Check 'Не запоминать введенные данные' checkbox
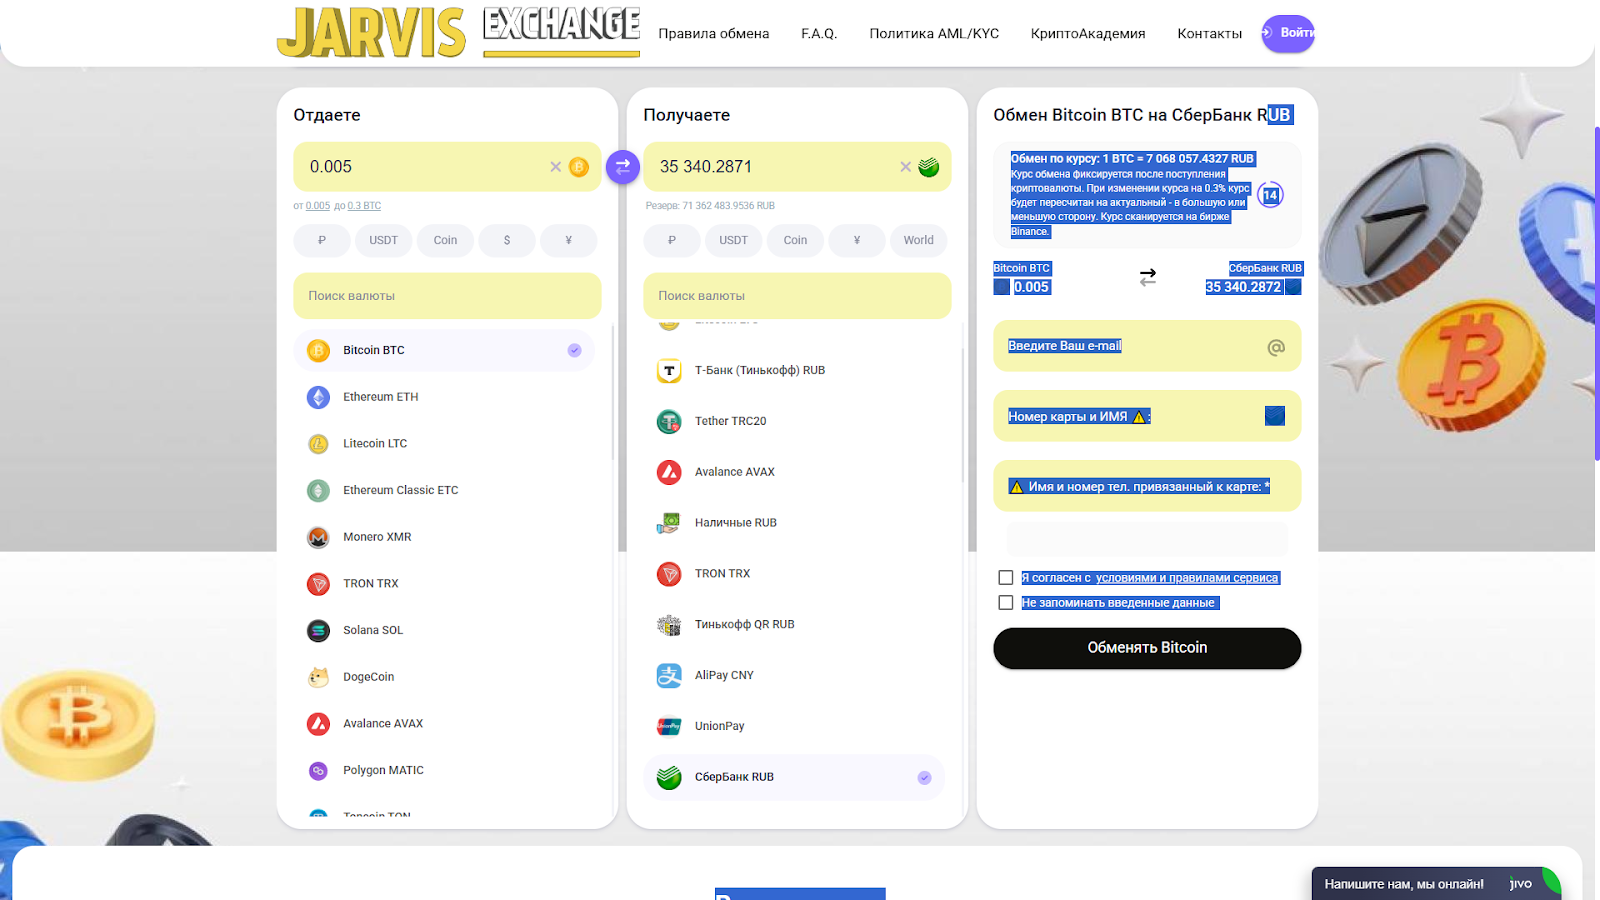The width and height of the screenshot is (1600, 900). tap(1006, 603)
